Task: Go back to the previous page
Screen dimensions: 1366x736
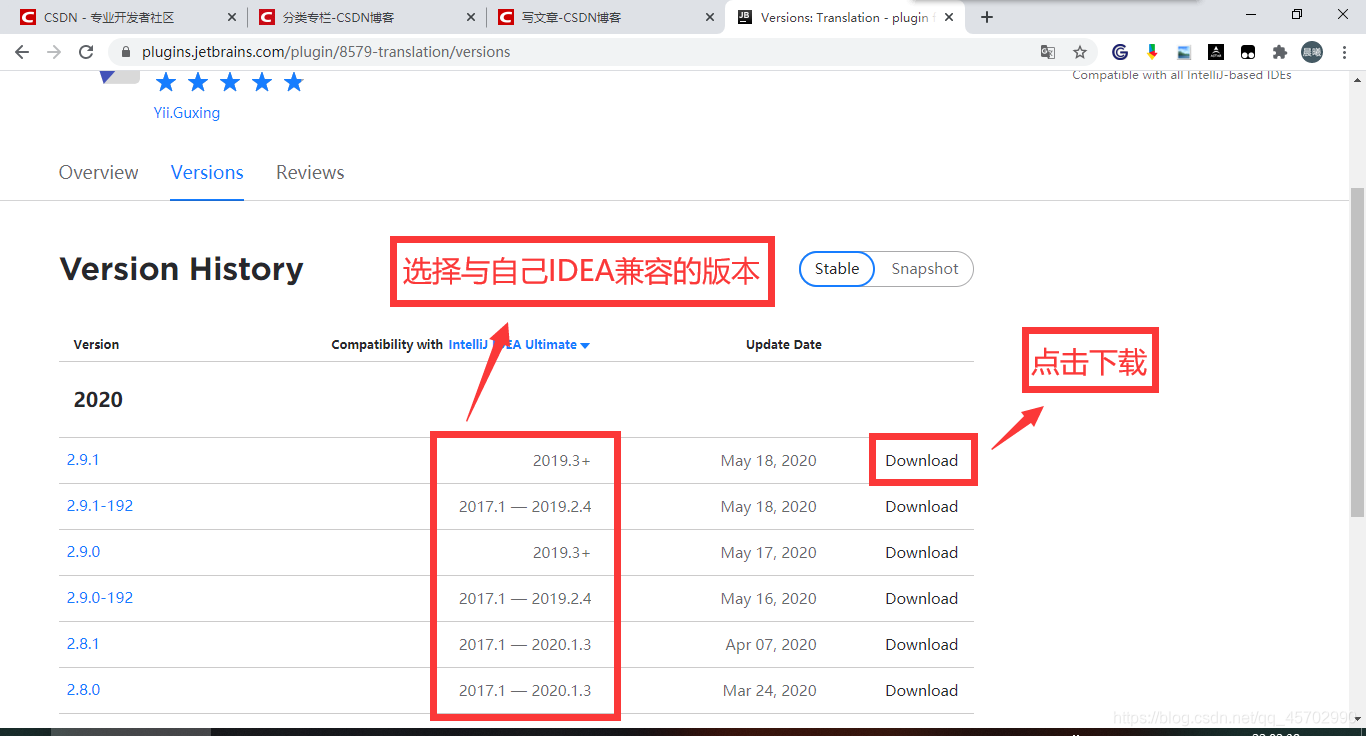Action: click(x=22, y=52)
